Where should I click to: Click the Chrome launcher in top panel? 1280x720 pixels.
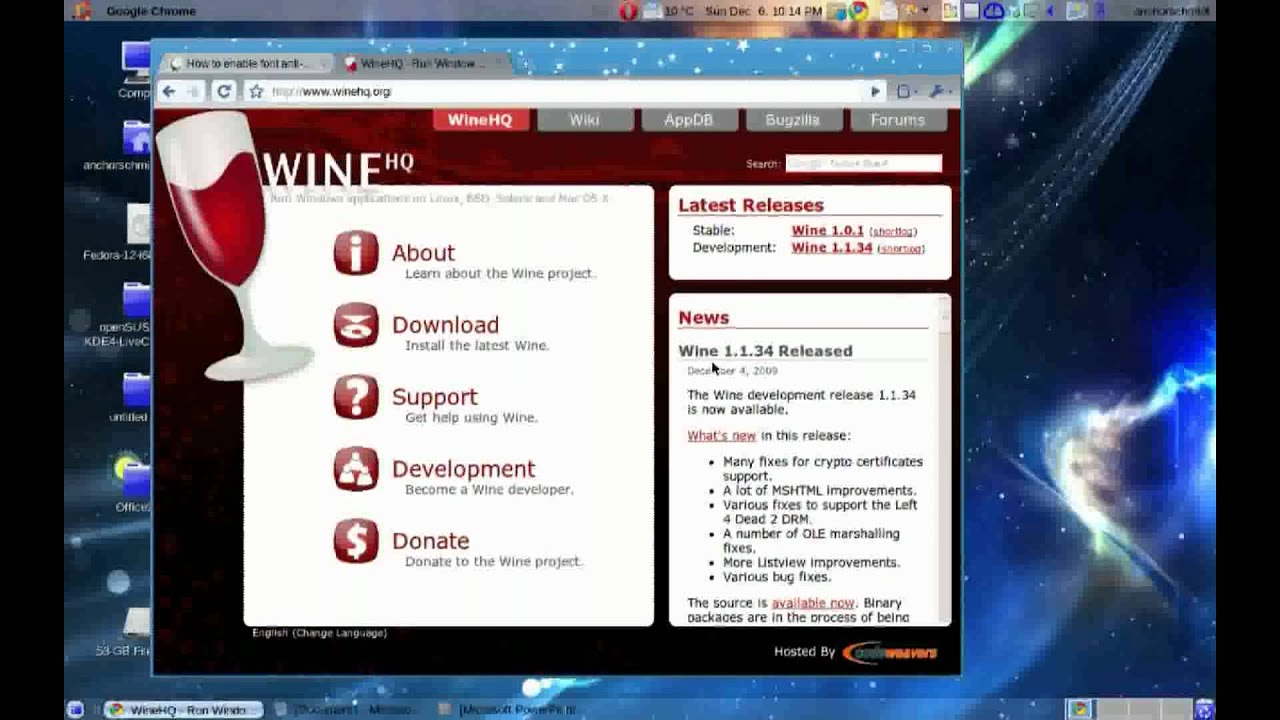coord(859,11)
